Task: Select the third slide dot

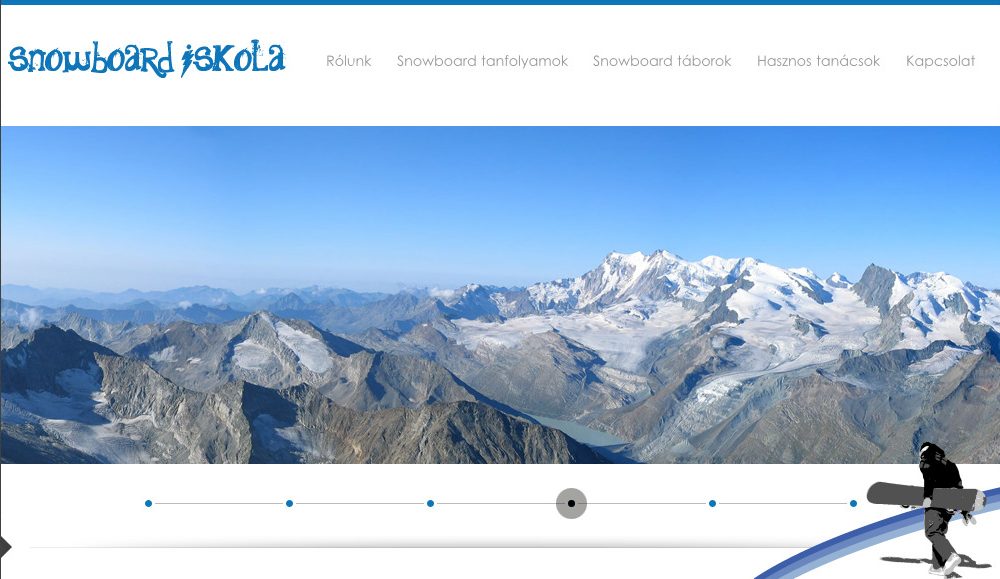Action: click(430, 503)
